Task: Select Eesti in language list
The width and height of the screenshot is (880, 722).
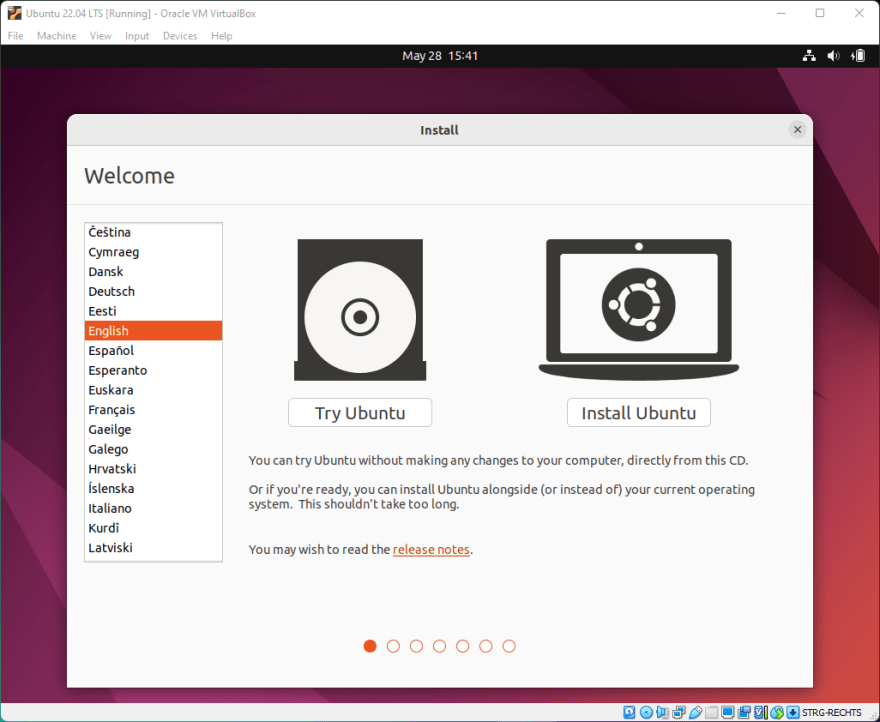Action: [153, 311]
